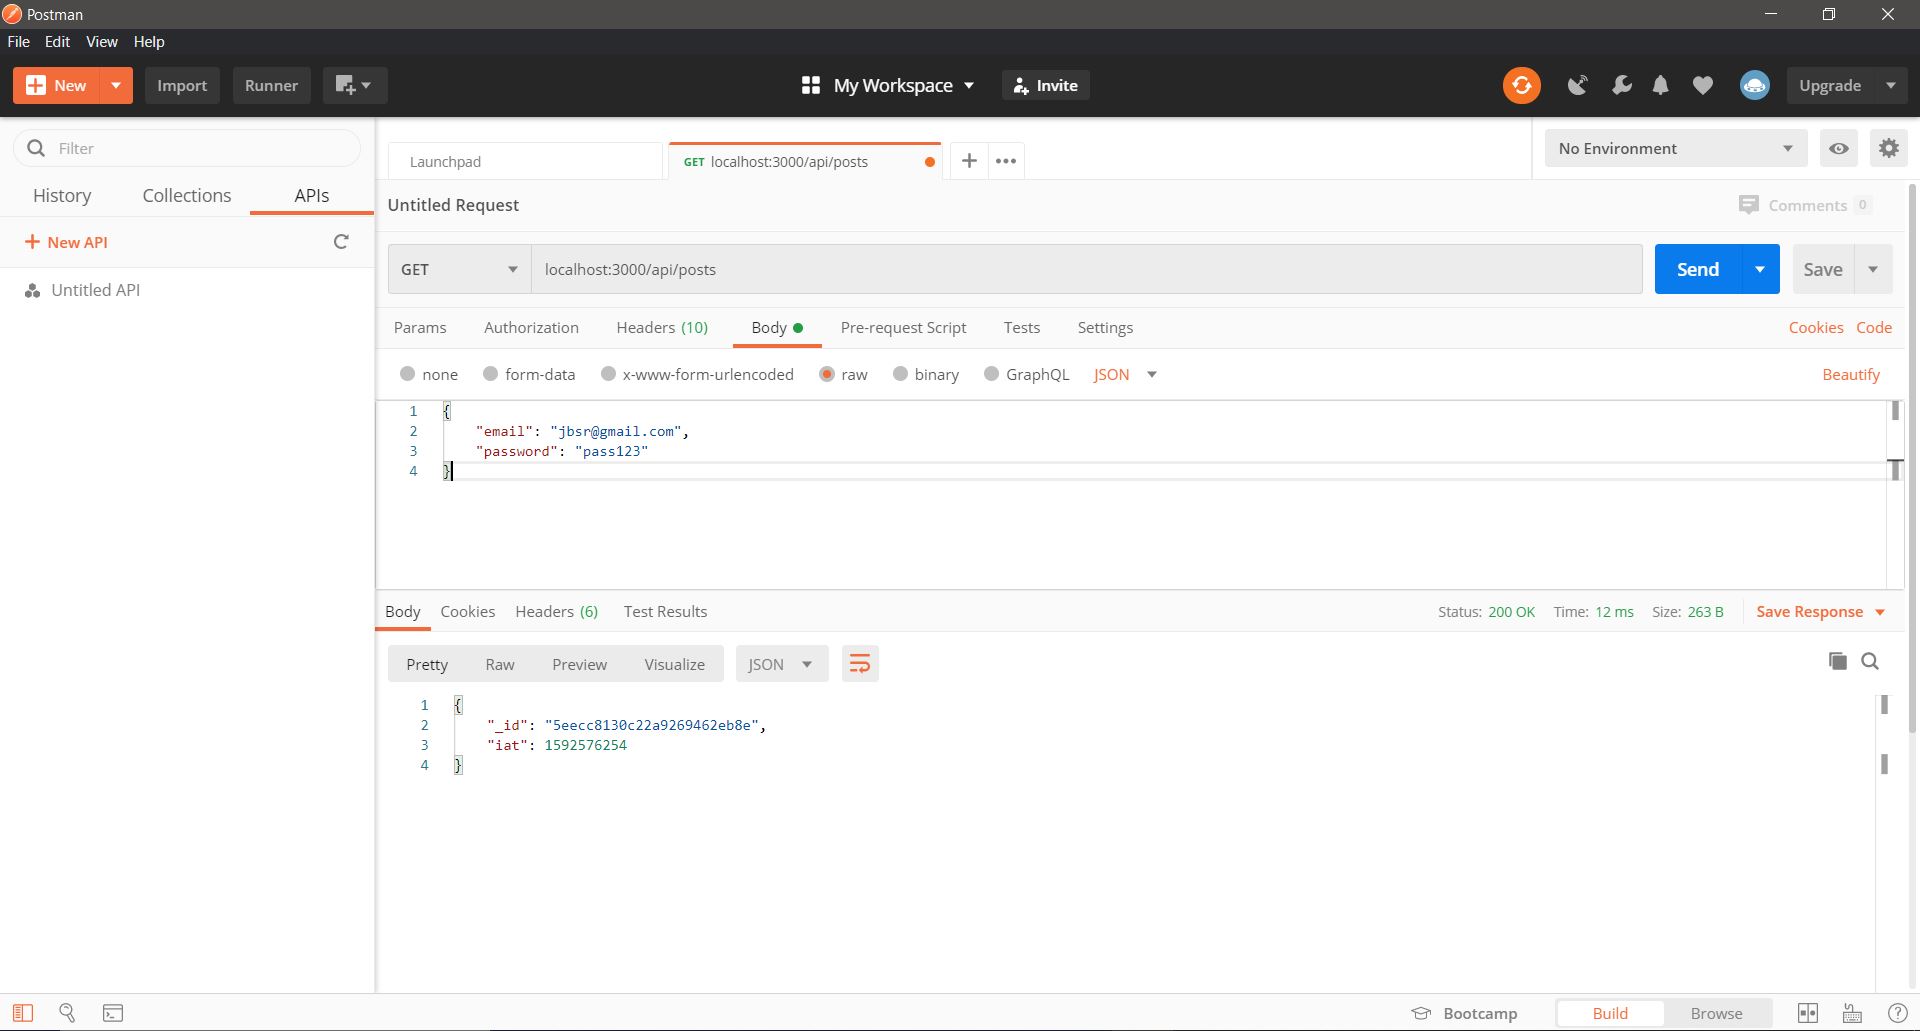
Task: Expand the No Environment dropdown
Action: pyautogui.click(x=1675, y=148)
